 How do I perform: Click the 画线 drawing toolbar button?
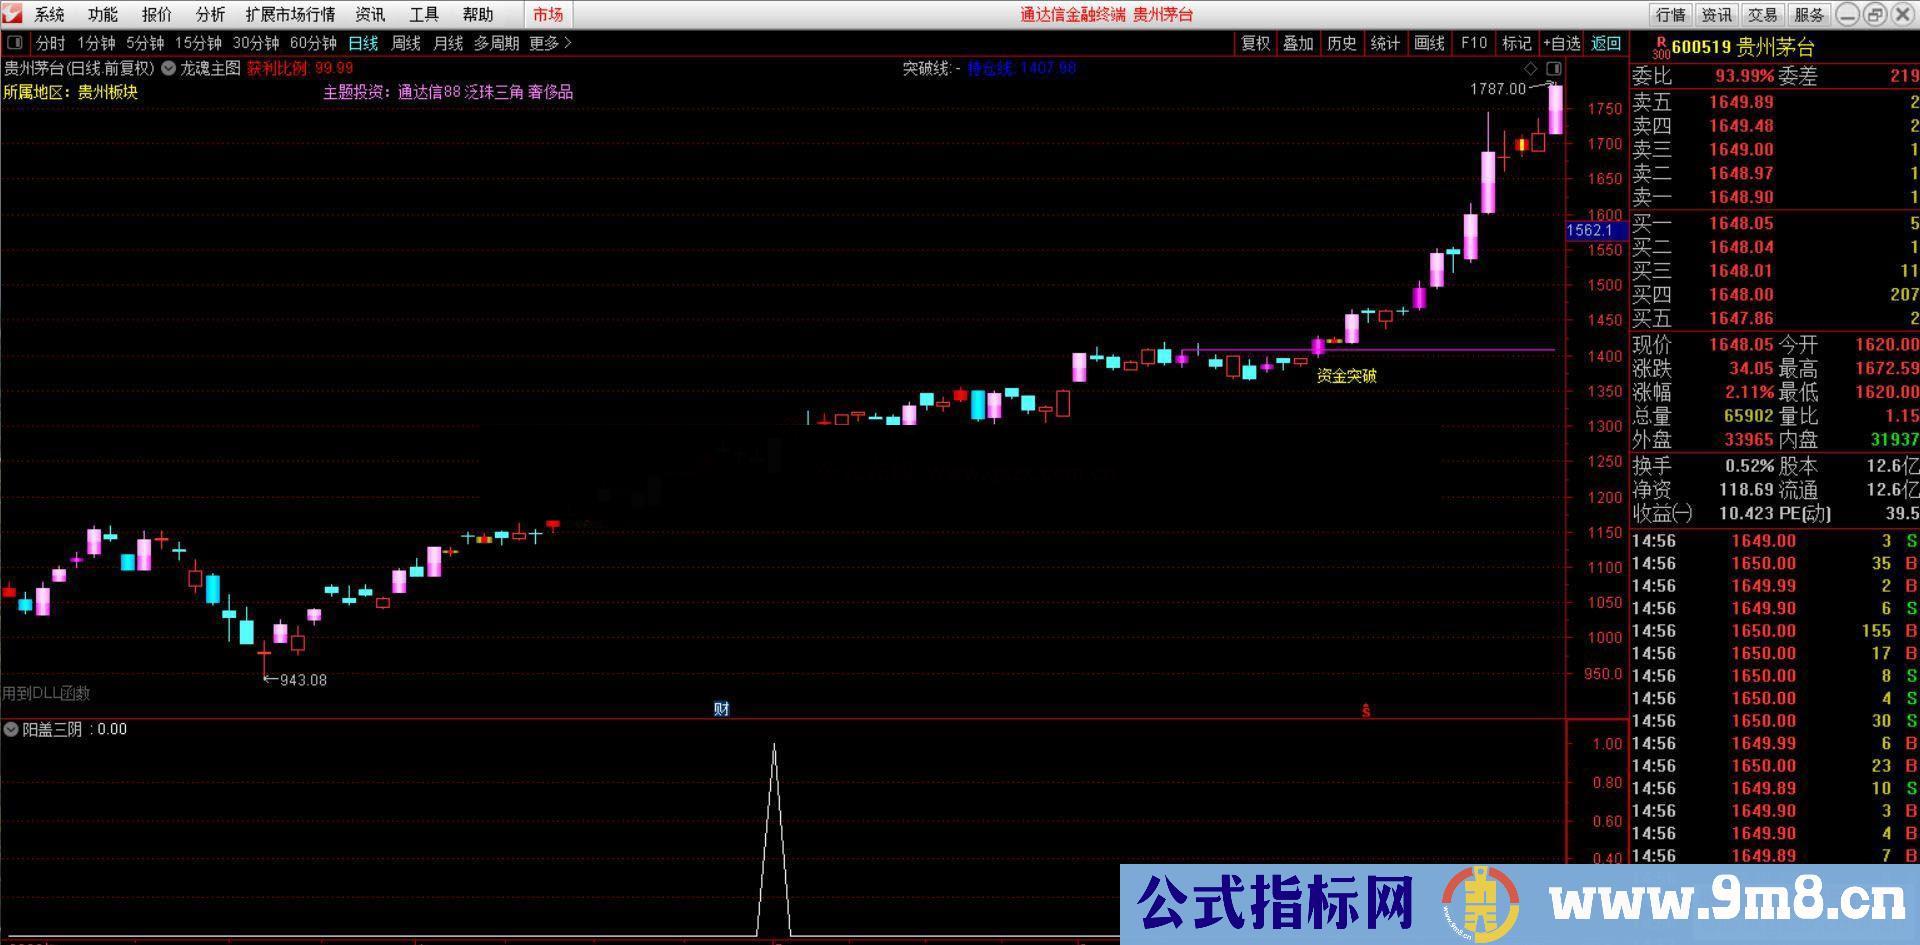[x=1430, y=43]
